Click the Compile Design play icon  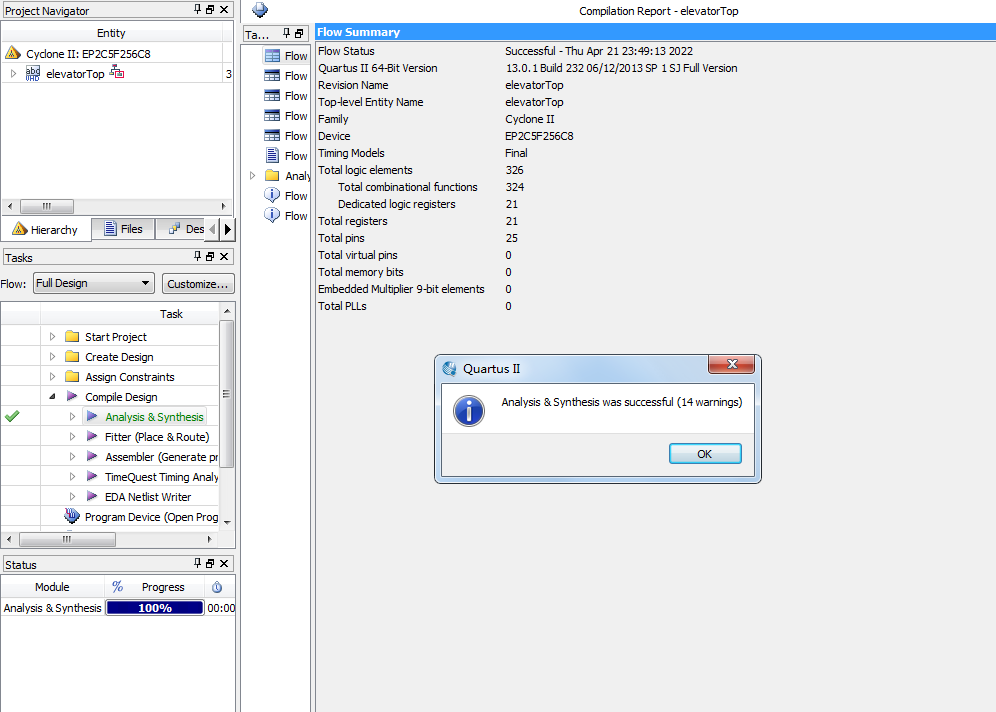pyautogui.click(x=72, y=396)
